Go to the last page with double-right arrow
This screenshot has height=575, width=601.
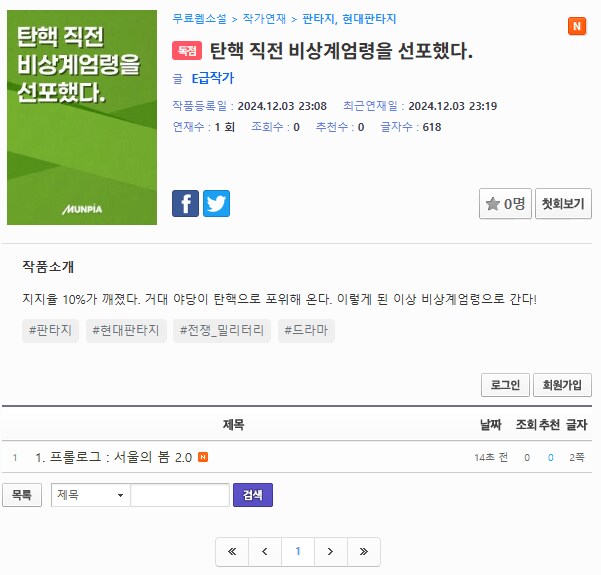click(364, 552)
